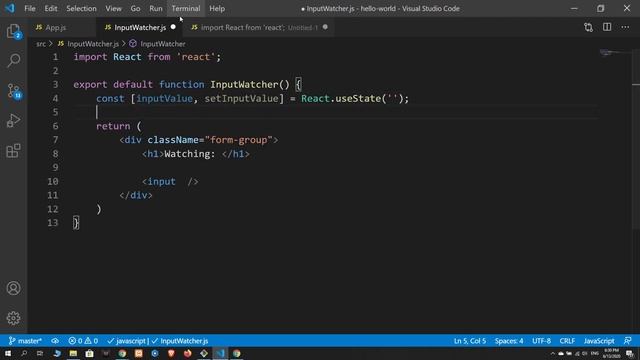Click the Ln 5, Col 5 indicator
Image resolution: width=640 pixels, height=360 pixels.
[470, 341]
